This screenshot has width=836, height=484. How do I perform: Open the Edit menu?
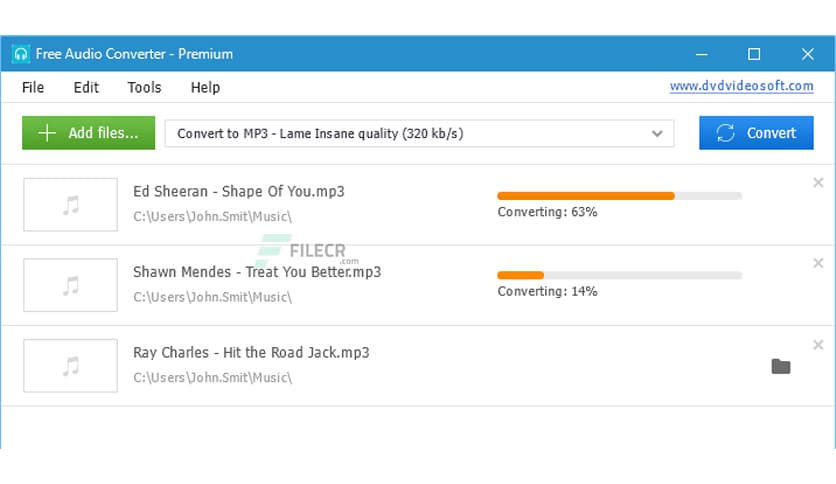[86, 87]
